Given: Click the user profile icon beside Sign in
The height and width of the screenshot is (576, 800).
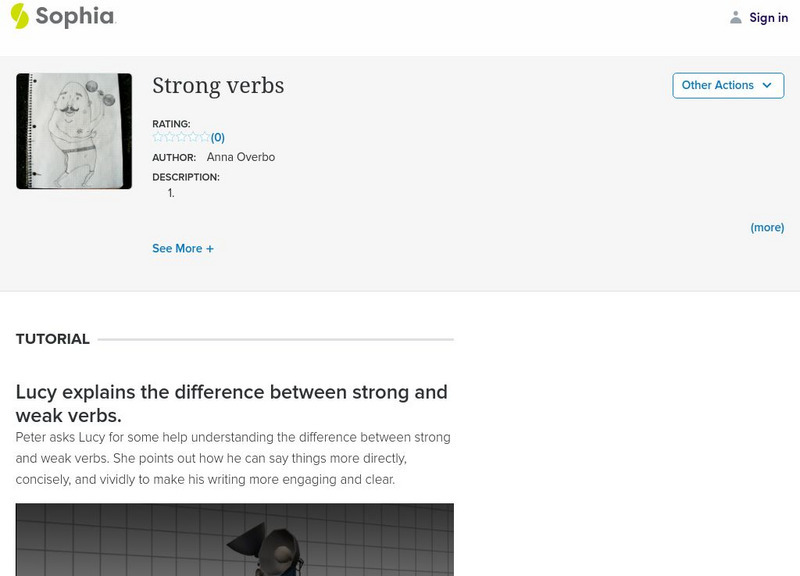Looking at the screenshot, I should click(736, 17).
